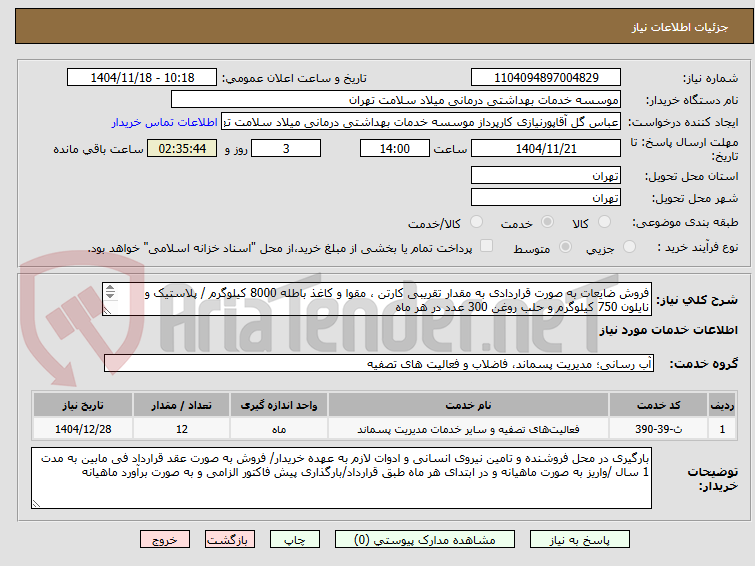Open مشاهده مدارک پیوستی (0) button

(x=424, y=540)
